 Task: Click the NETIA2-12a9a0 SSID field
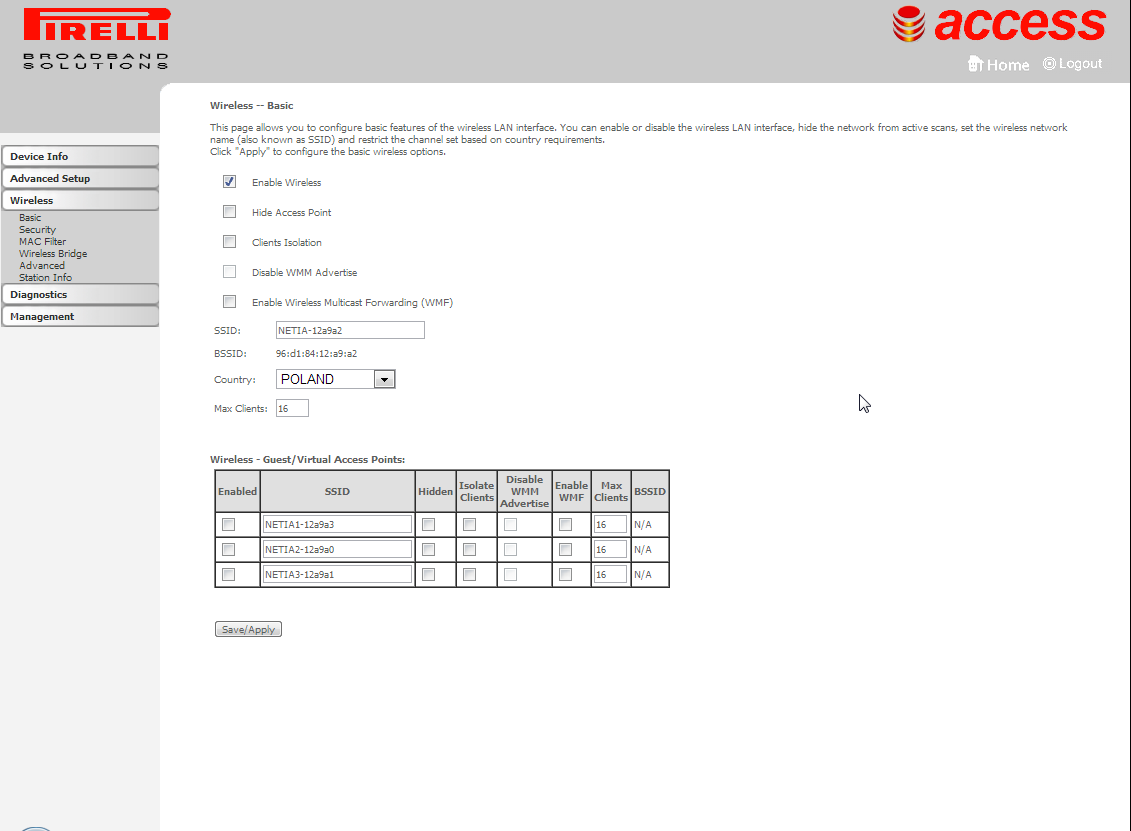point(338,550)
